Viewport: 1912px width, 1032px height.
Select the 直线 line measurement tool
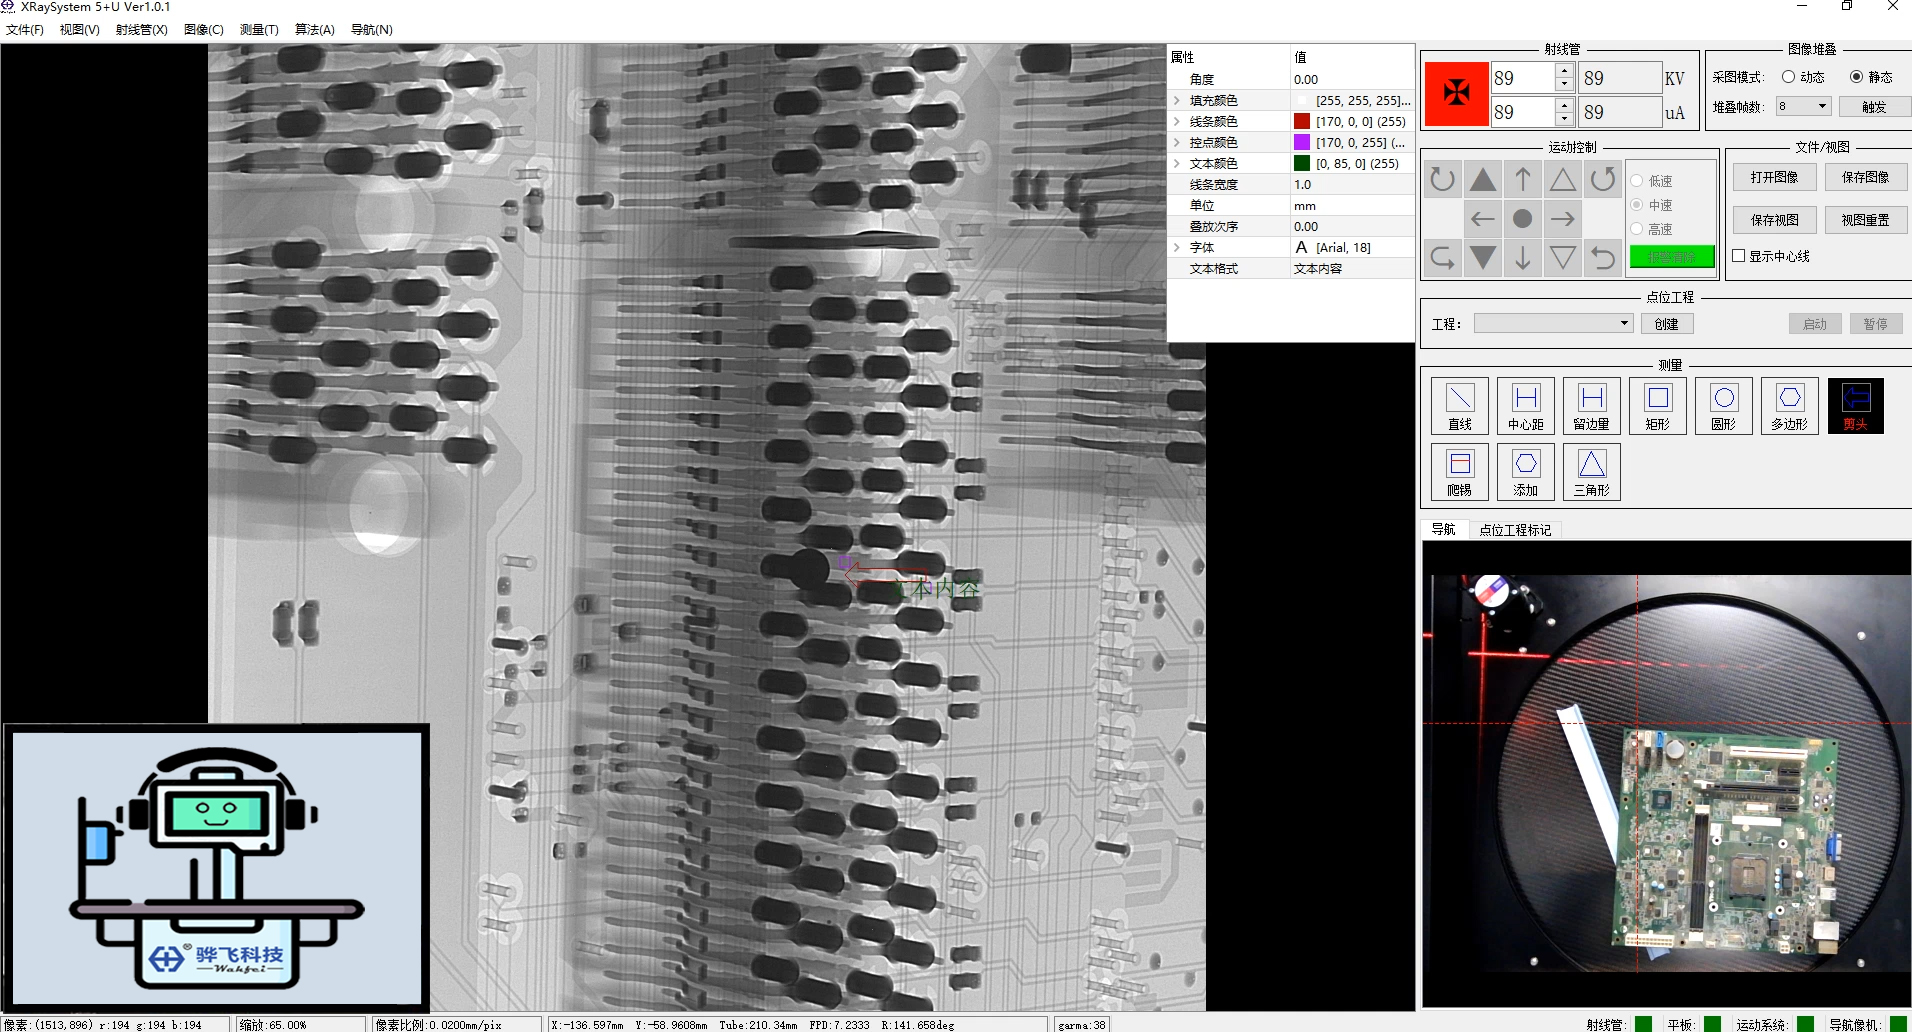point(1460,406)
